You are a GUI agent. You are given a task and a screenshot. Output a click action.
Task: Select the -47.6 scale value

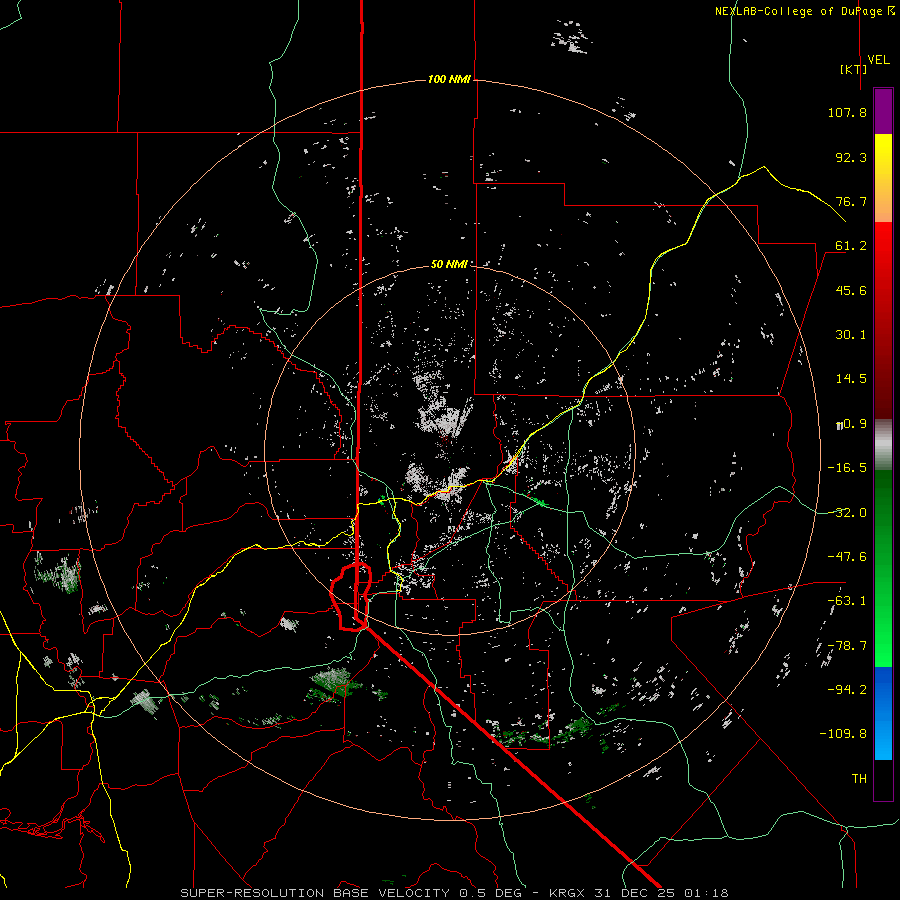tap(847, 557)
